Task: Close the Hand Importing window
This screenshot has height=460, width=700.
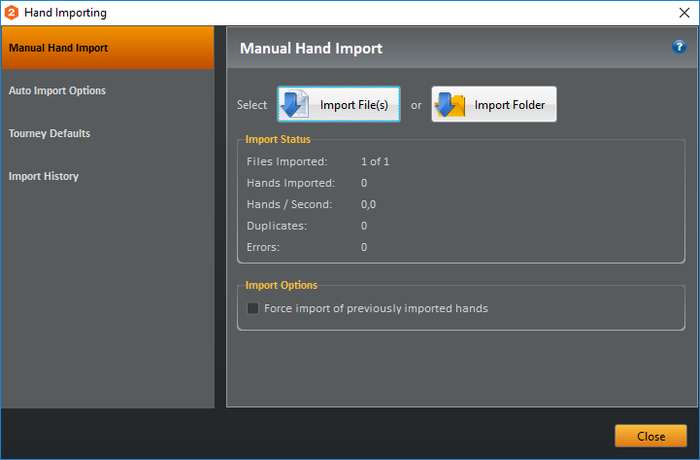Action: 684,13
